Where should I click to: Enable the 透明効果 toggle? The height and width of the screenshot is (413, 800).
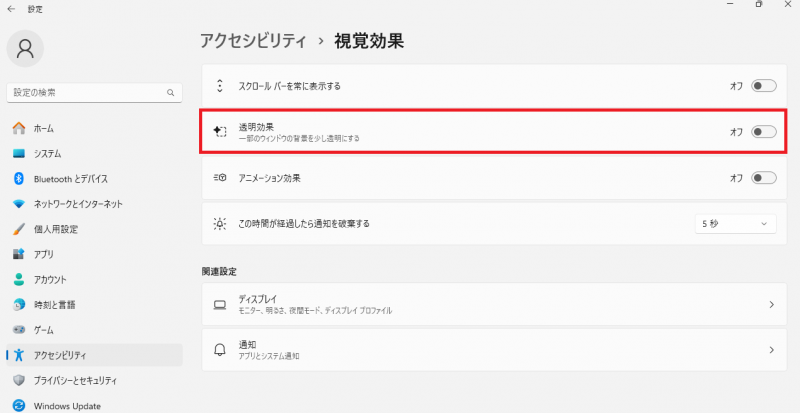[x=763, y=132]
